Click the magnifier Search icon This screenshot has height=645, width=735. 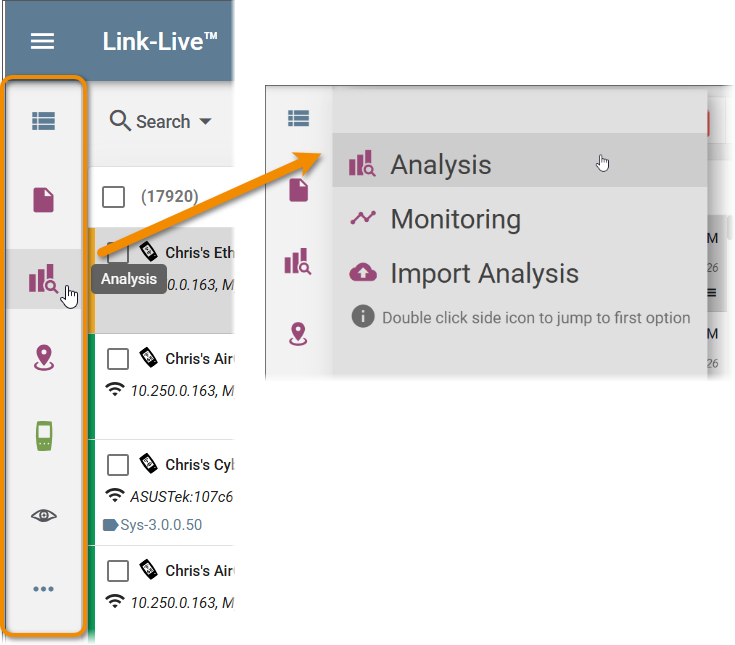tap(120, 121)
